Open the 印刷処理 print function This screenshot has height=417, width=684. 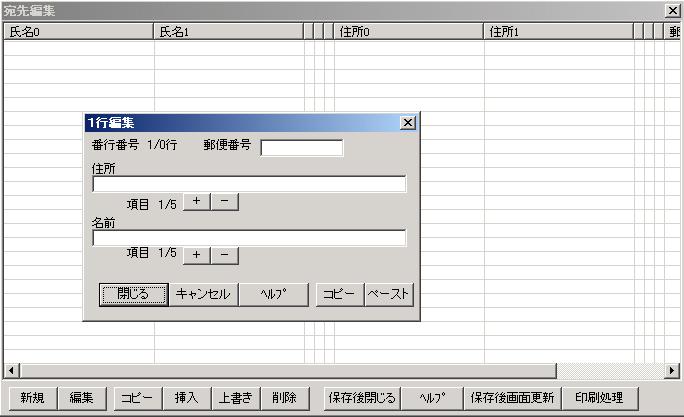coord(600,397)
